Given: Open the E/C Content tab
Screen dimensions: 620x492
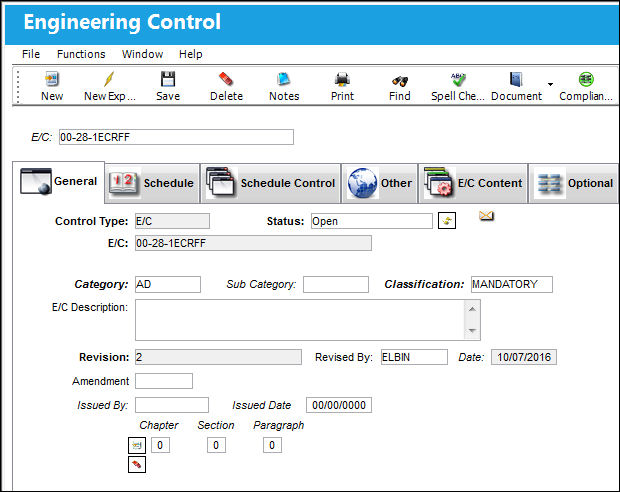Looking at the screenshot, I should (x=473, y=184).
